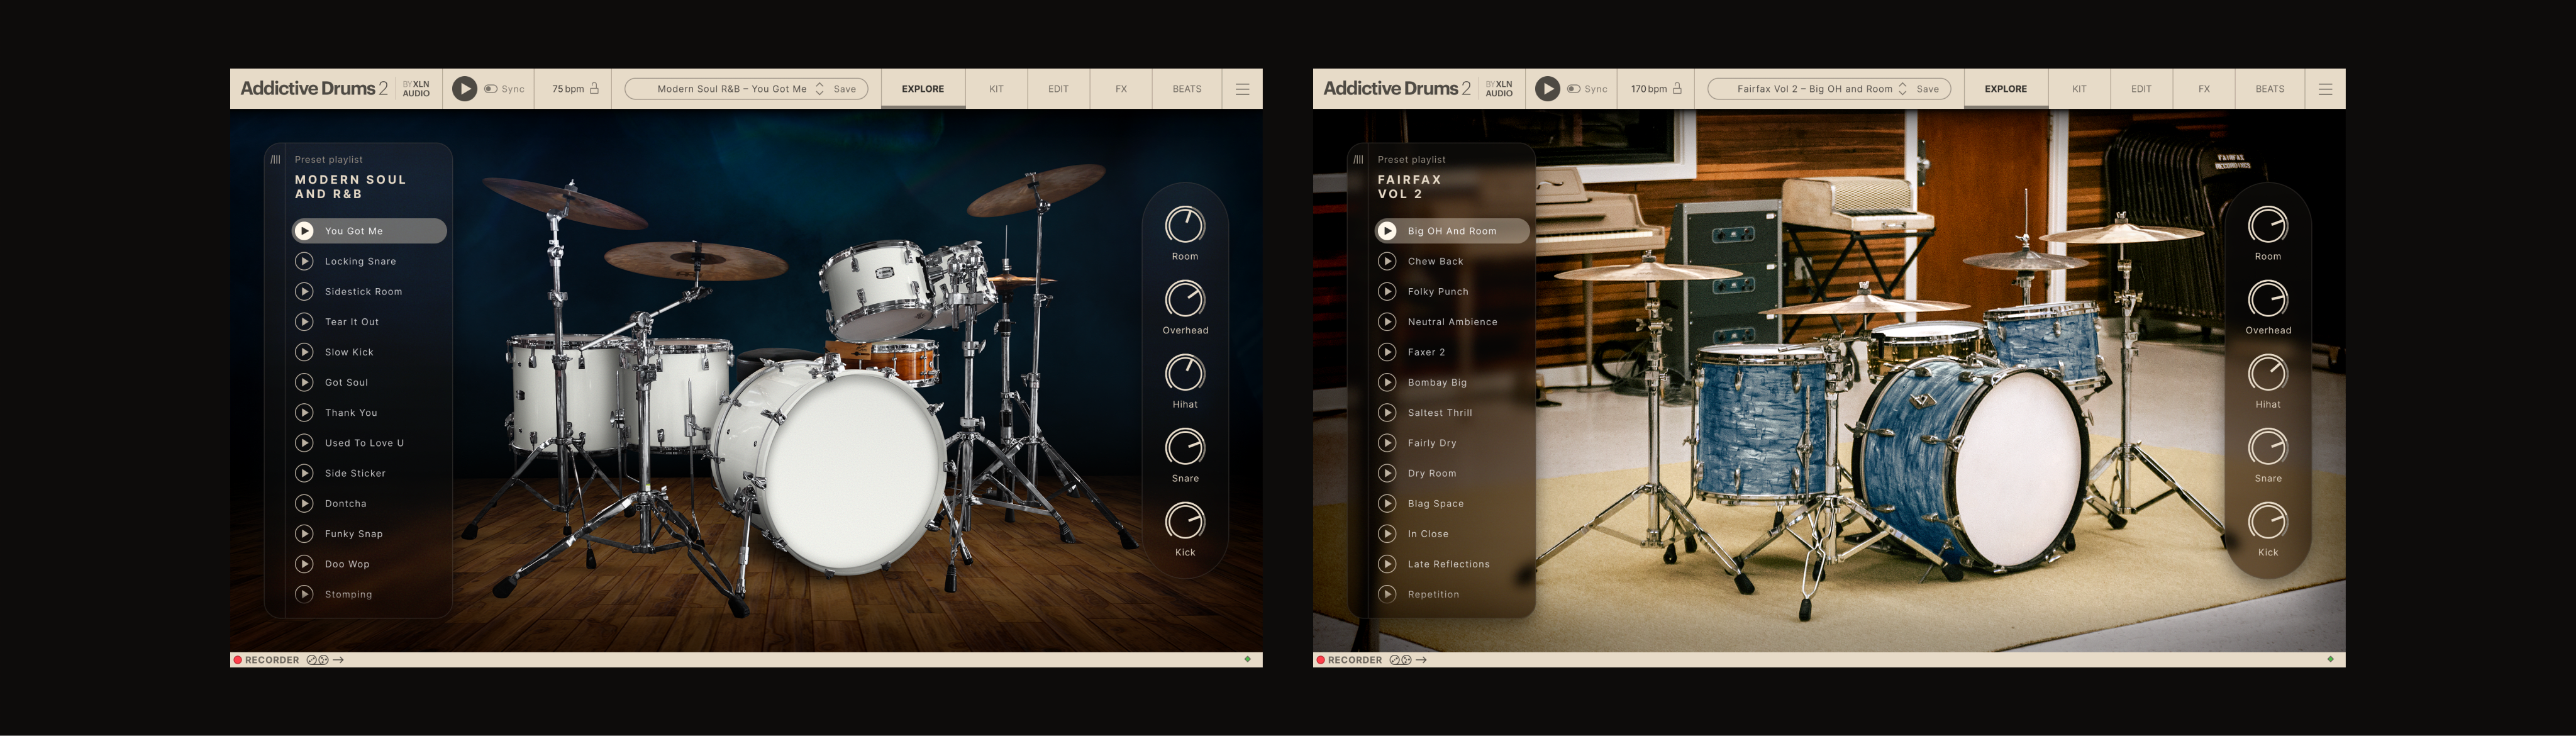Click the tempo lock icon next to 75 bpm
This screenshot has width=2576, height=736.
596,88
